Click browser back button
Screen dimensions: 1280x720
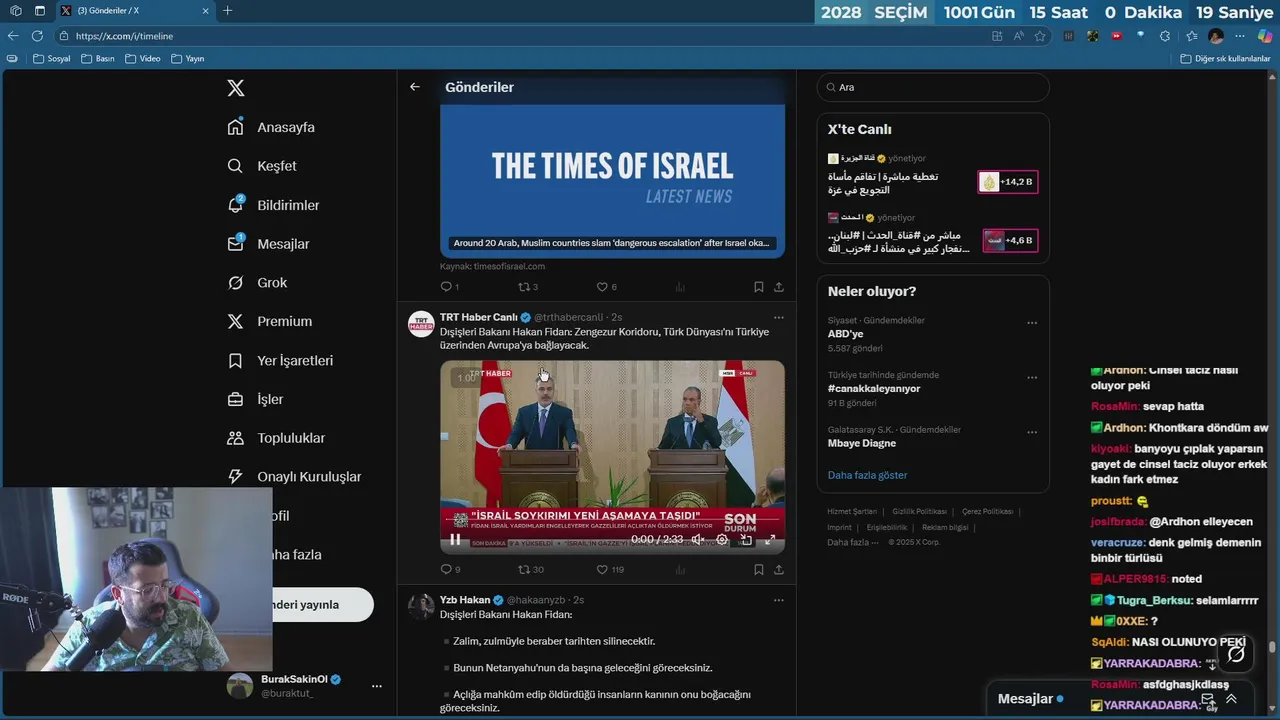15,36
